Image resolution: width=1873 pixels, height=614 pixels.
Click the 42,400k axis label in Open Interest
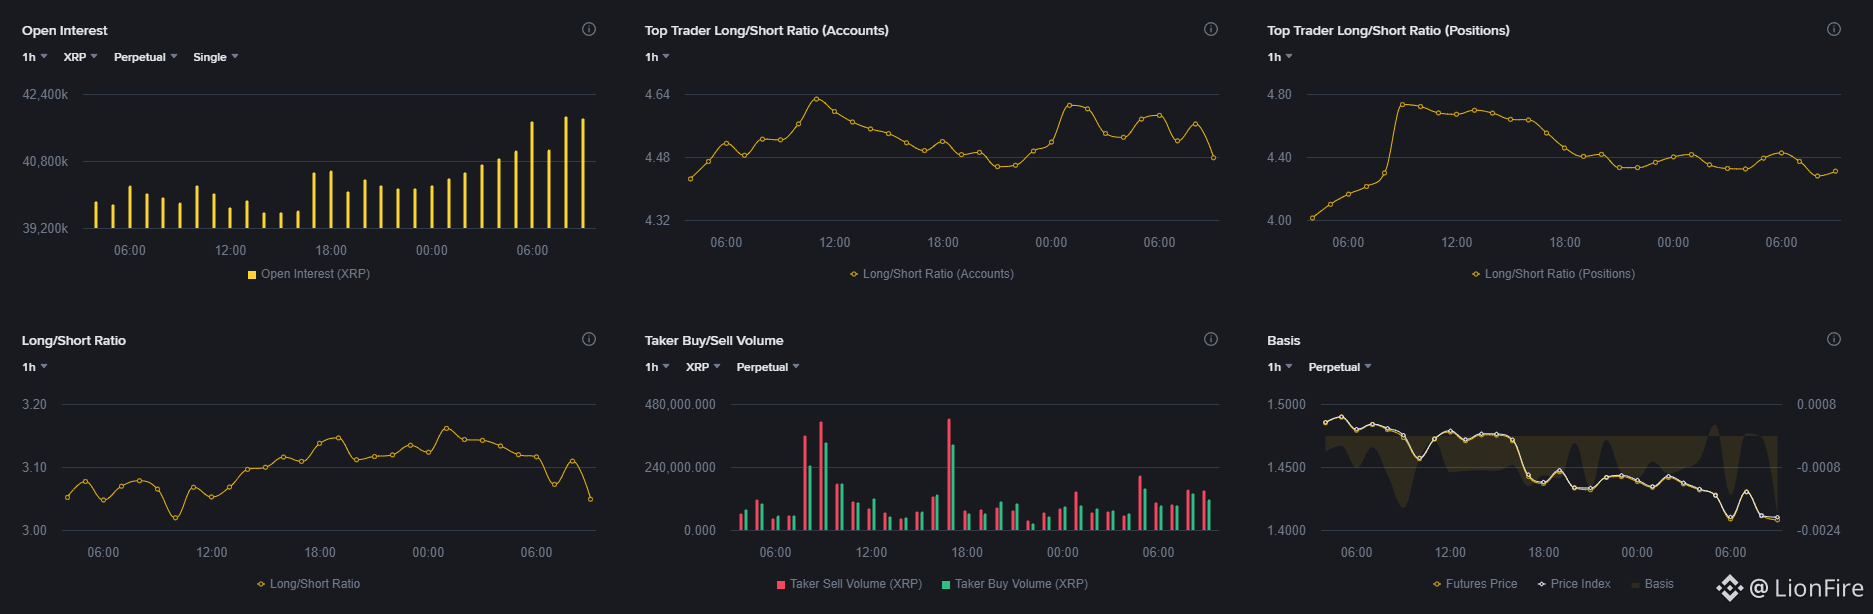[x=45, y=95]
